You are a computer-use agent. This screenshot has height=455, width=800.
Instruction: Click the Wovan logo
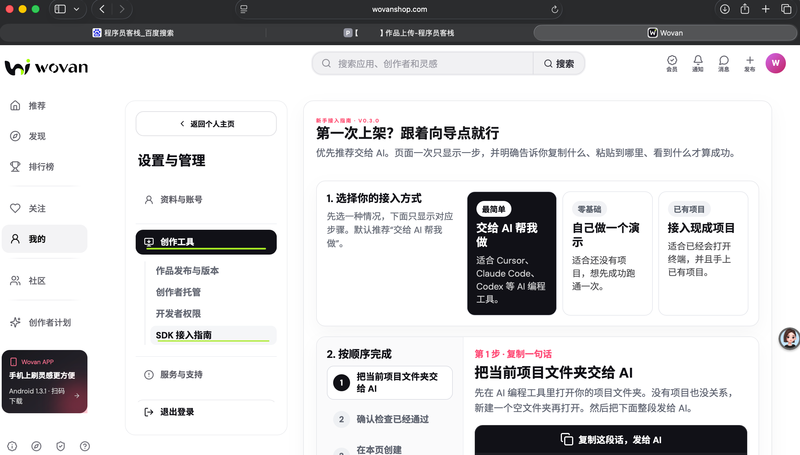click(x=46, y=67)
